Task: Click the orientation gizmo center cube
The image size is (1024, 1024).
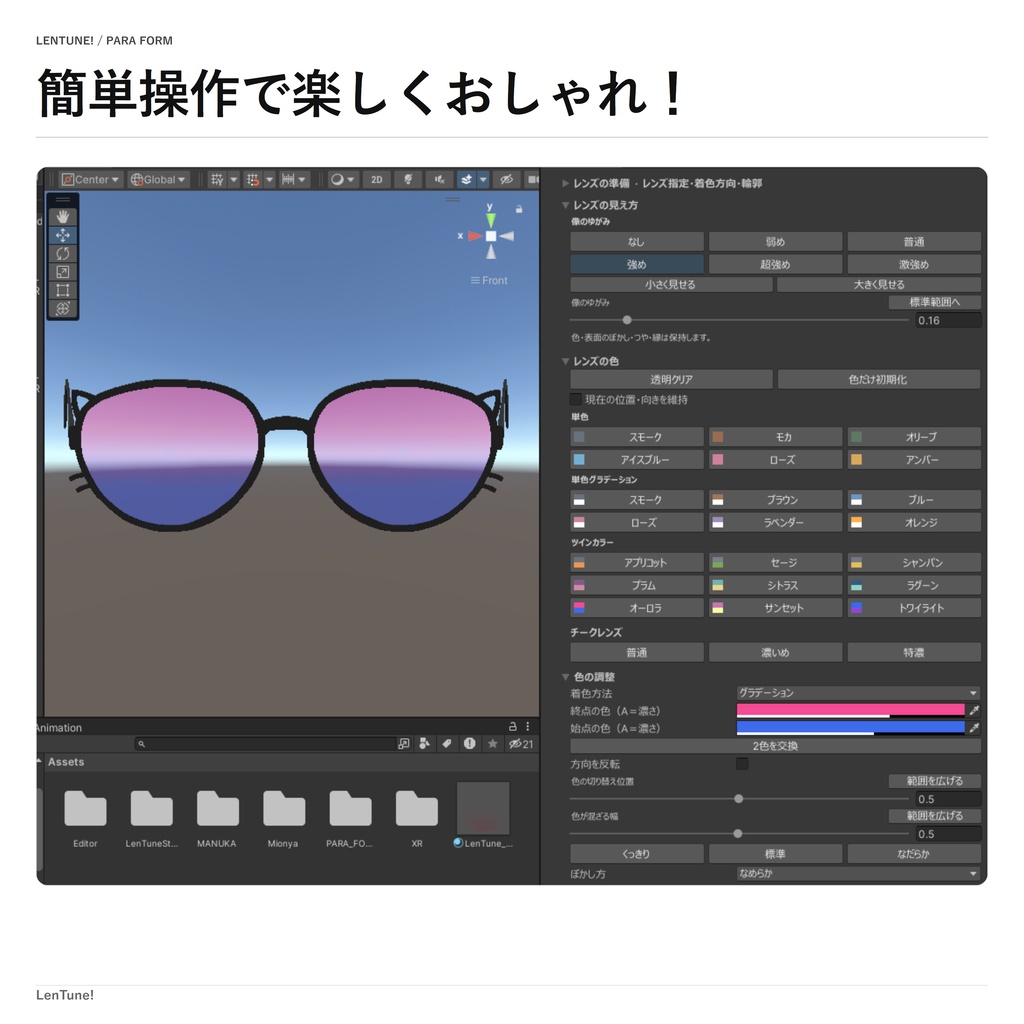Action: 491,236
